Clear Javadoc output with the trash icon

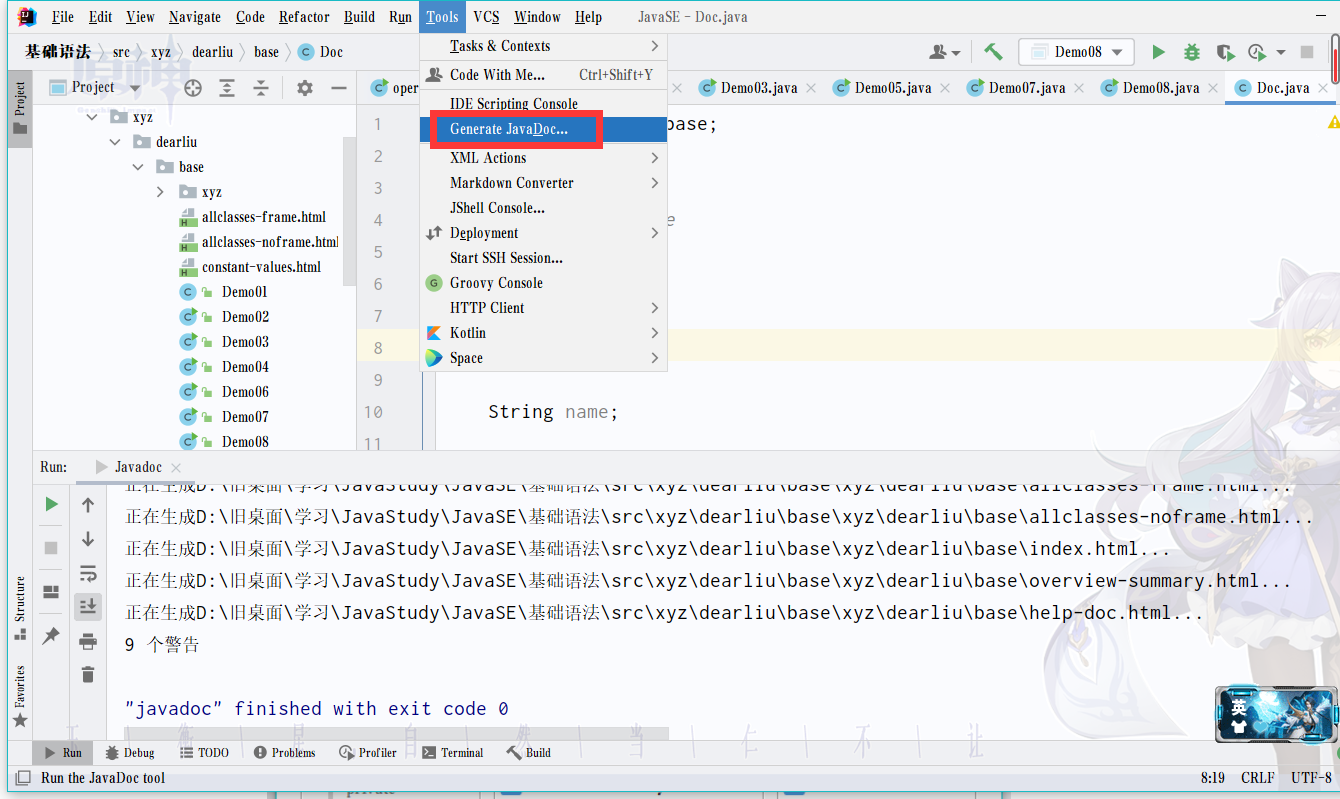pos(88,674)
